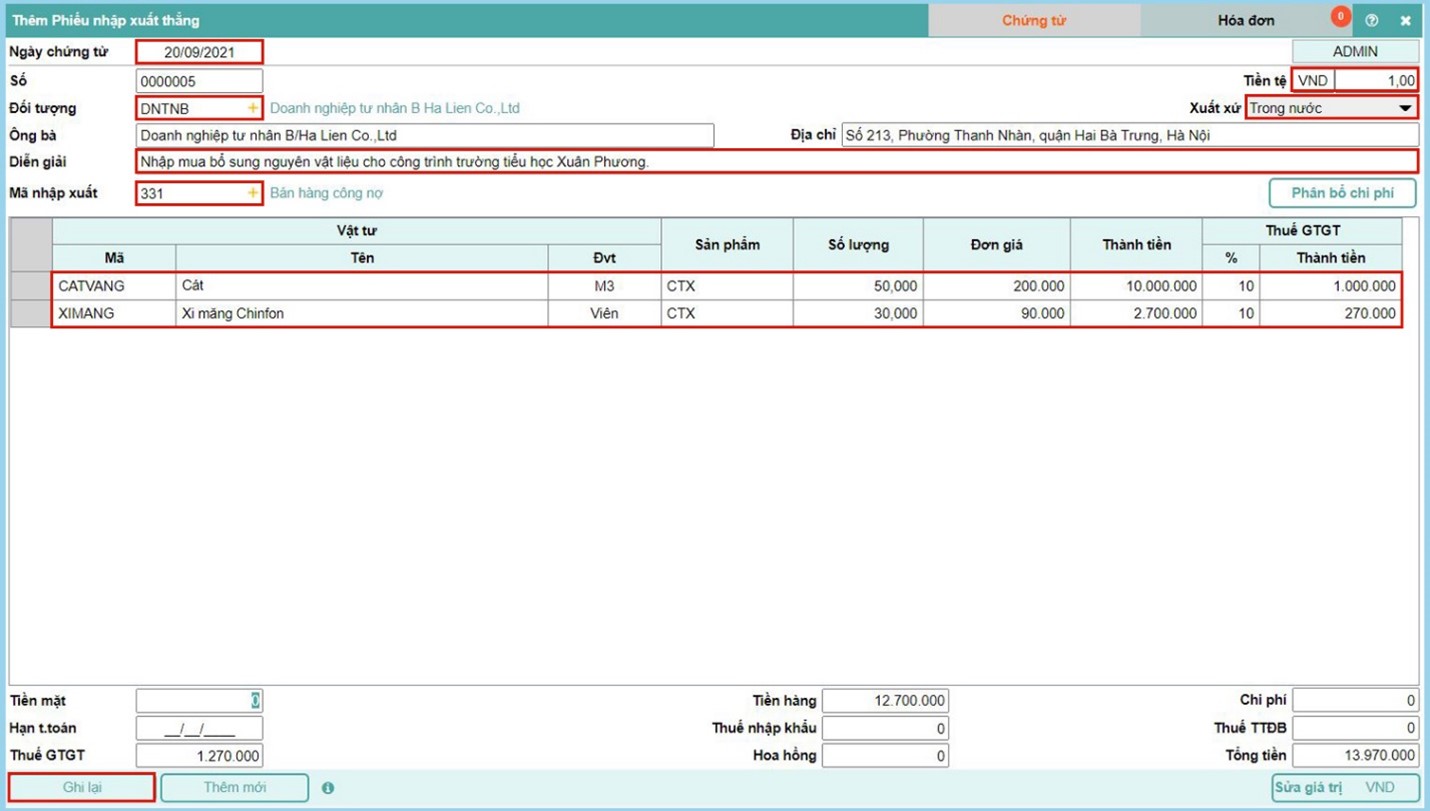Click the Thêm mới button
The image size is (1430, 811).
coord(234,787)
